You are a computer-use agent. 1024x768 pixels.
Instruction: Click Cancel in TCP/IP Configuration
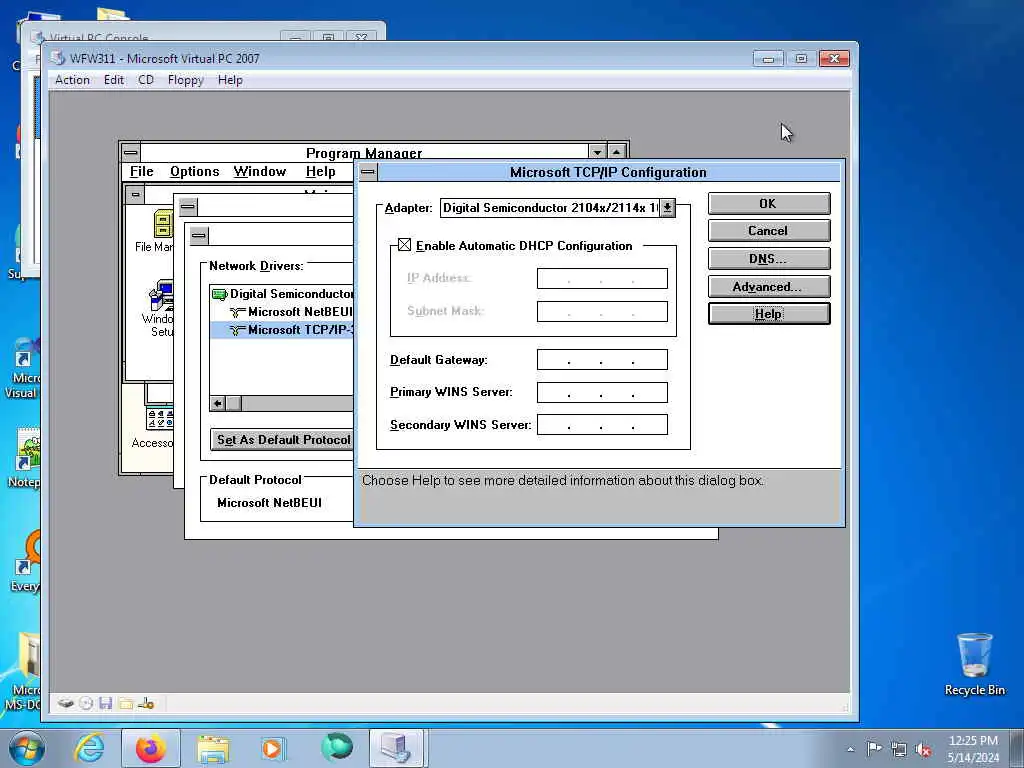click(769, 231)
